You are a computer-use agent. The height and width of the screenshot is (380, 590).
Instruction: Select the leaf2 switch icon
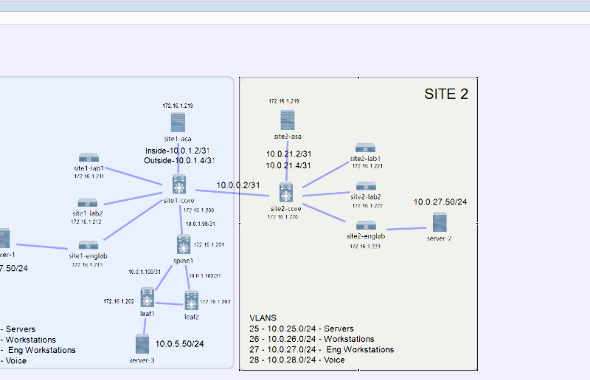pos(192,301)
